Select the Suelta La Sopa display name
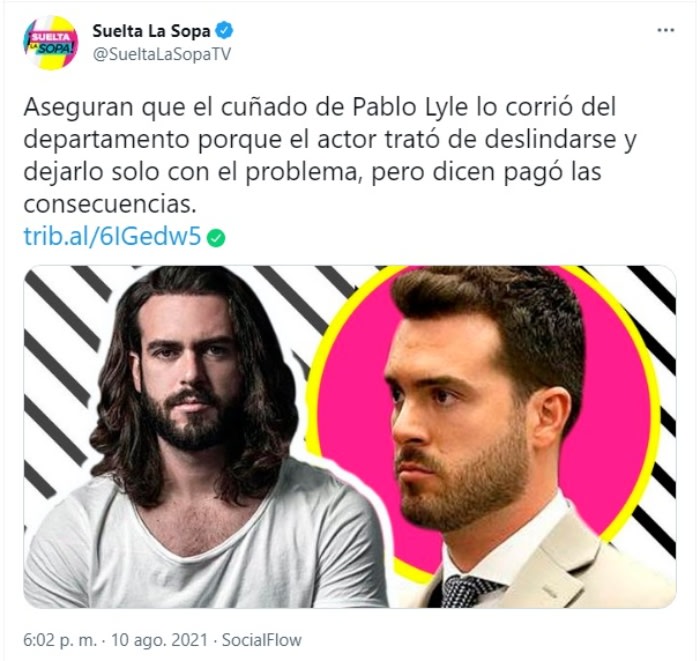The width and height of the screenshot is (700, 661). (151, 31)
